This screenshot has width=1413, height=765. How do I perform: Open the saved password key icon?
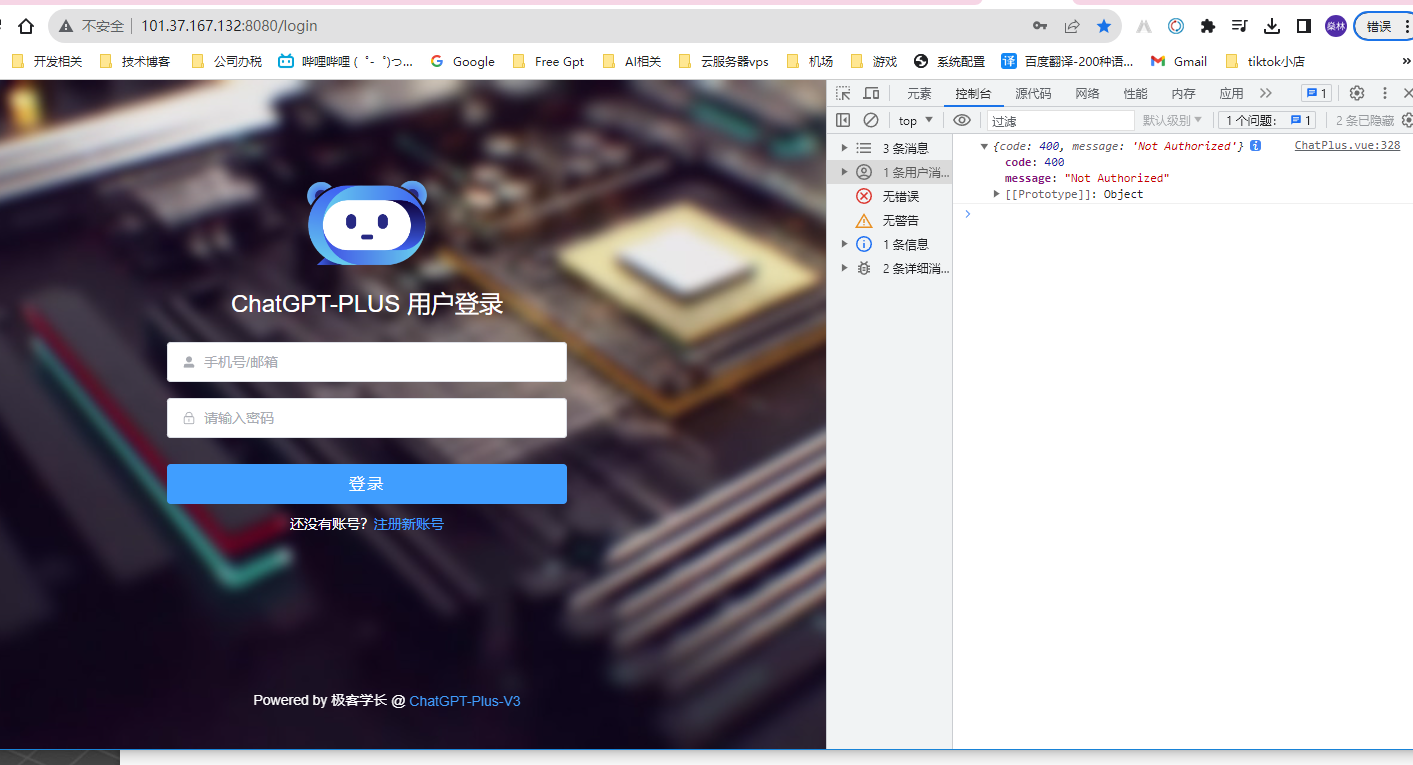(1040, 26)
